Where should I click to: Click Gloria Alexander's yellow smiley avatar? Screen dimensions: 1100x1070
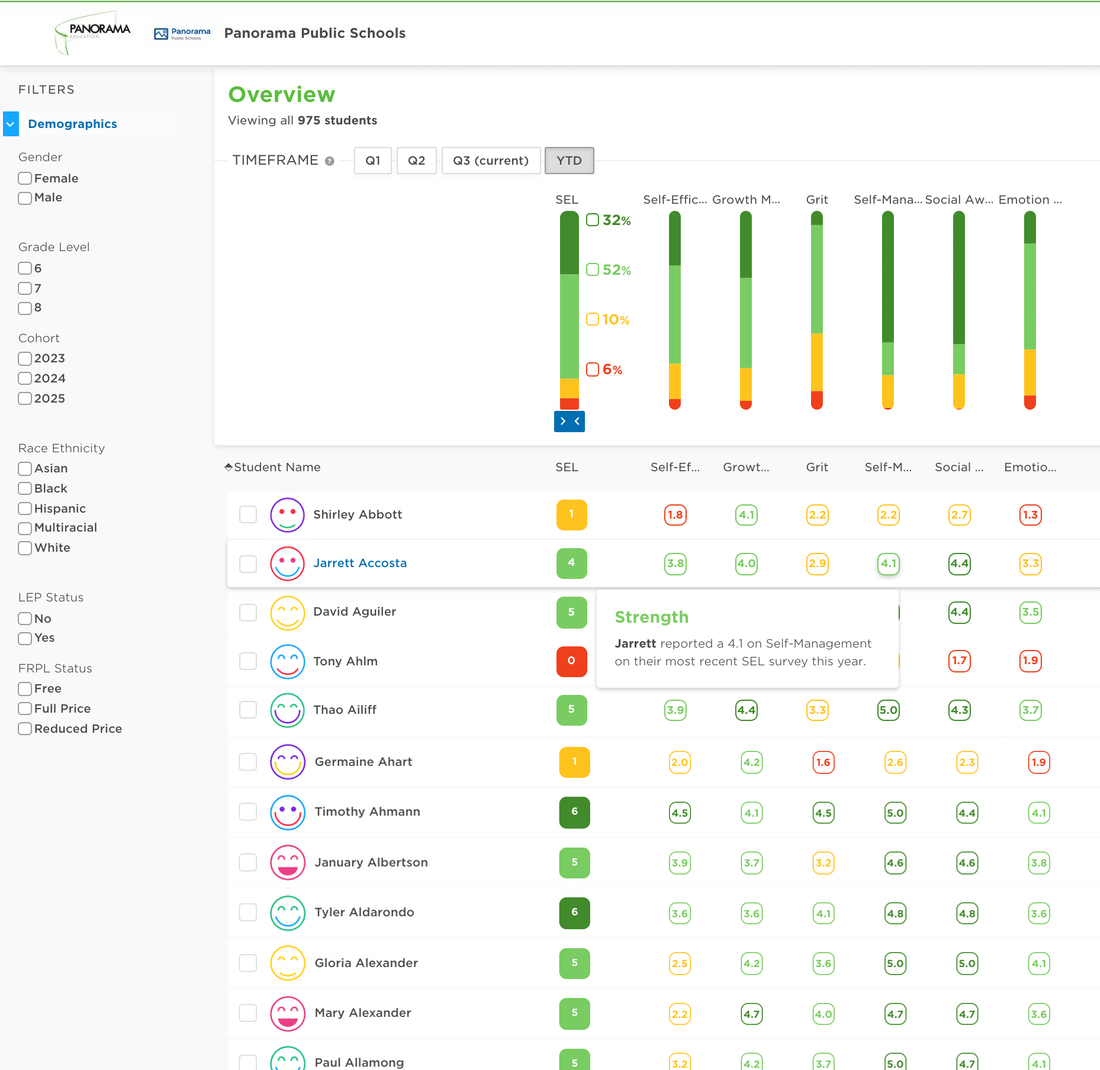click(x=288, y=963)
